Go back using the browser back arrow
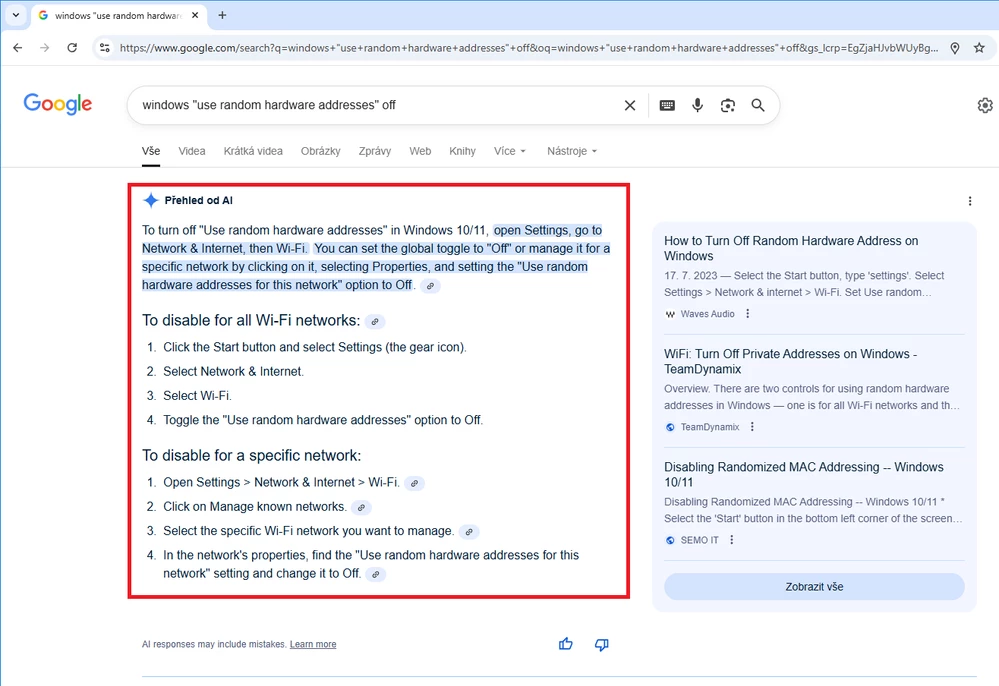Image resolution: width=999 pixels, height=686 pixels. pos(17,47)
